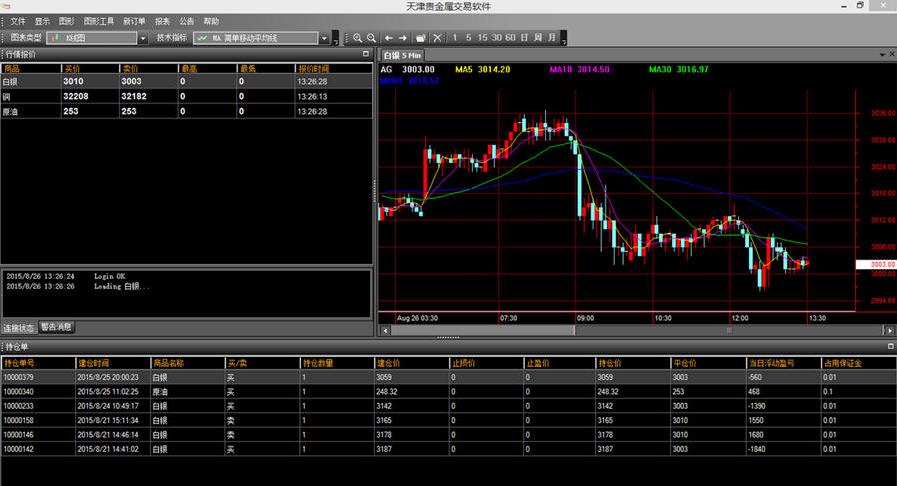Select the 60 minute chart period
Image resolution: width=897 pixels, height=486 pixels.
[x=510, y=38]
